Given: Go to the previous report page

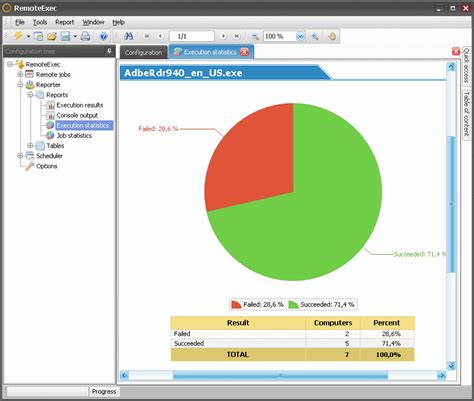Looking at the screenshot, I should pos(160,36).
